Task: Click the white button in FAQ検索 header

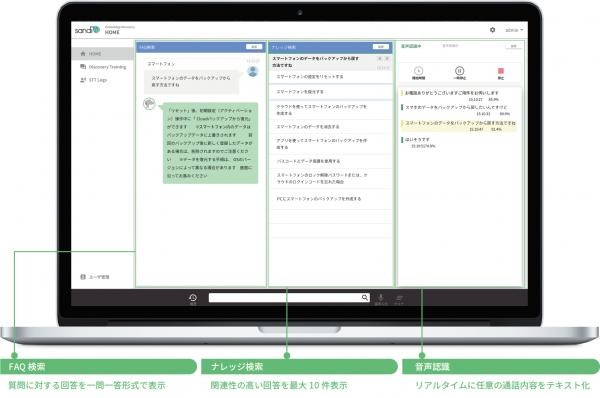Action: pyautogui.click(x=254, y=47)
